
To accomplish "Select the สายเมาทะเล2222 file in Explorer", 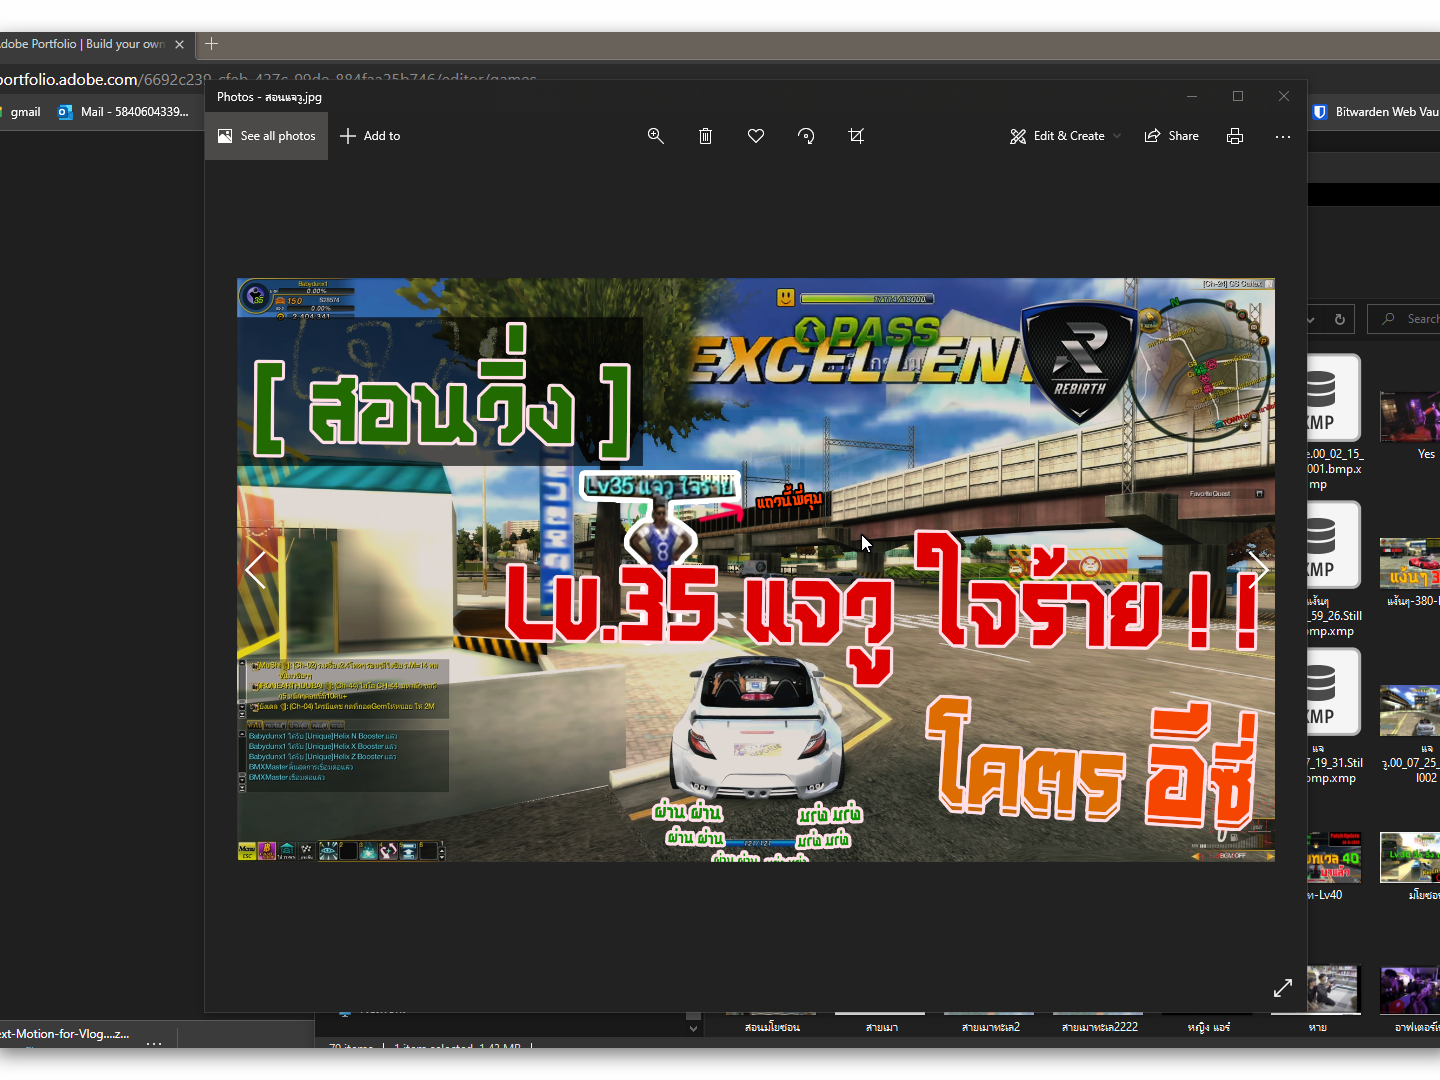I will click(1099, 1024).
